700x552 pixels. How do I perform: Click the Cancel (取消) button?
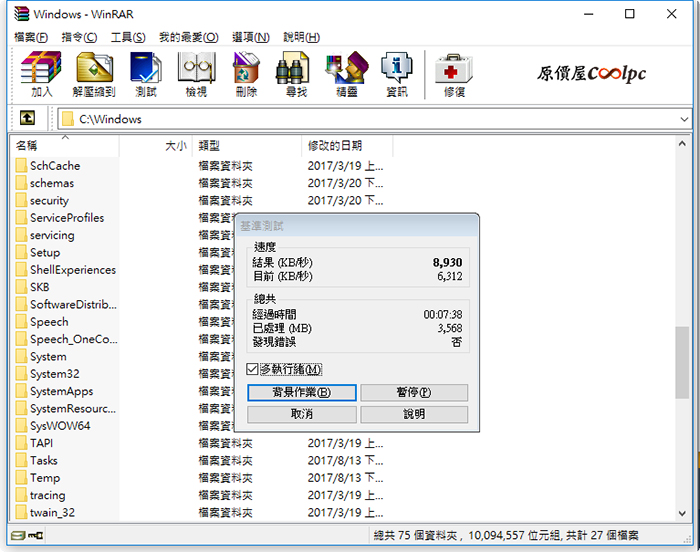(302, 414)
